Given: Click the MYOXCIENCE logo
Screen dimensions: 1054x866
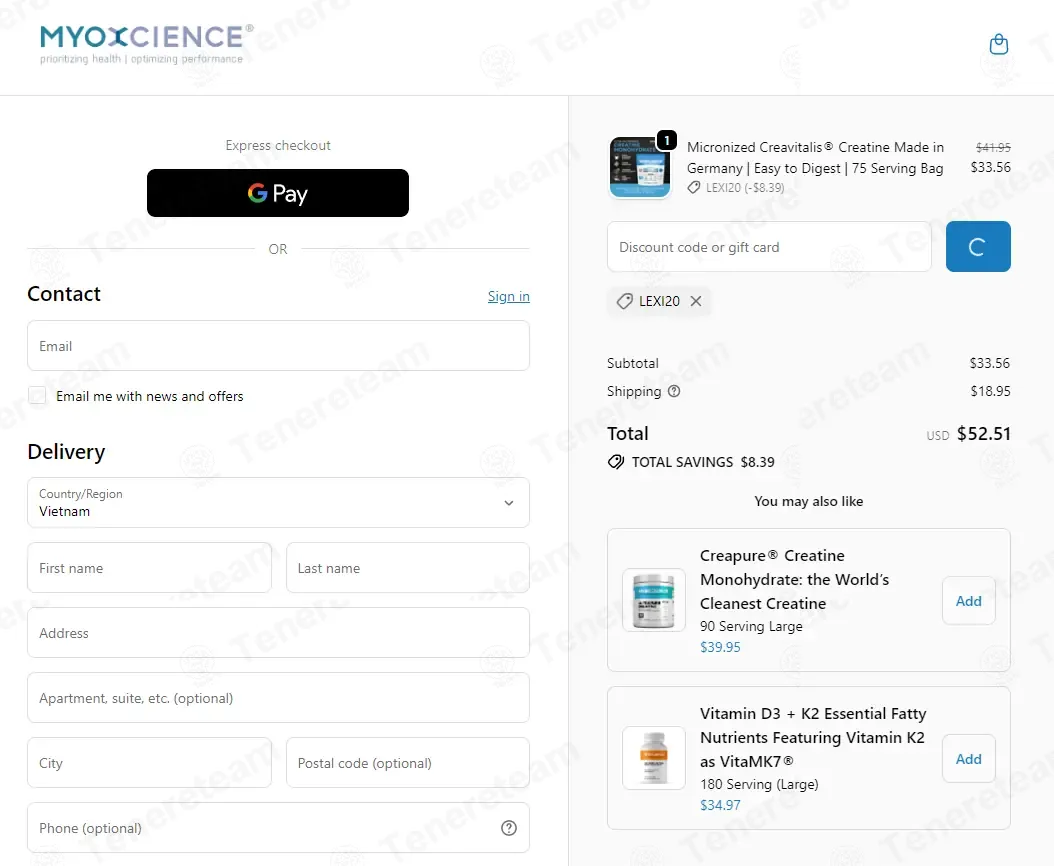Looking at the screenshot, I should (x=147, y=44).
